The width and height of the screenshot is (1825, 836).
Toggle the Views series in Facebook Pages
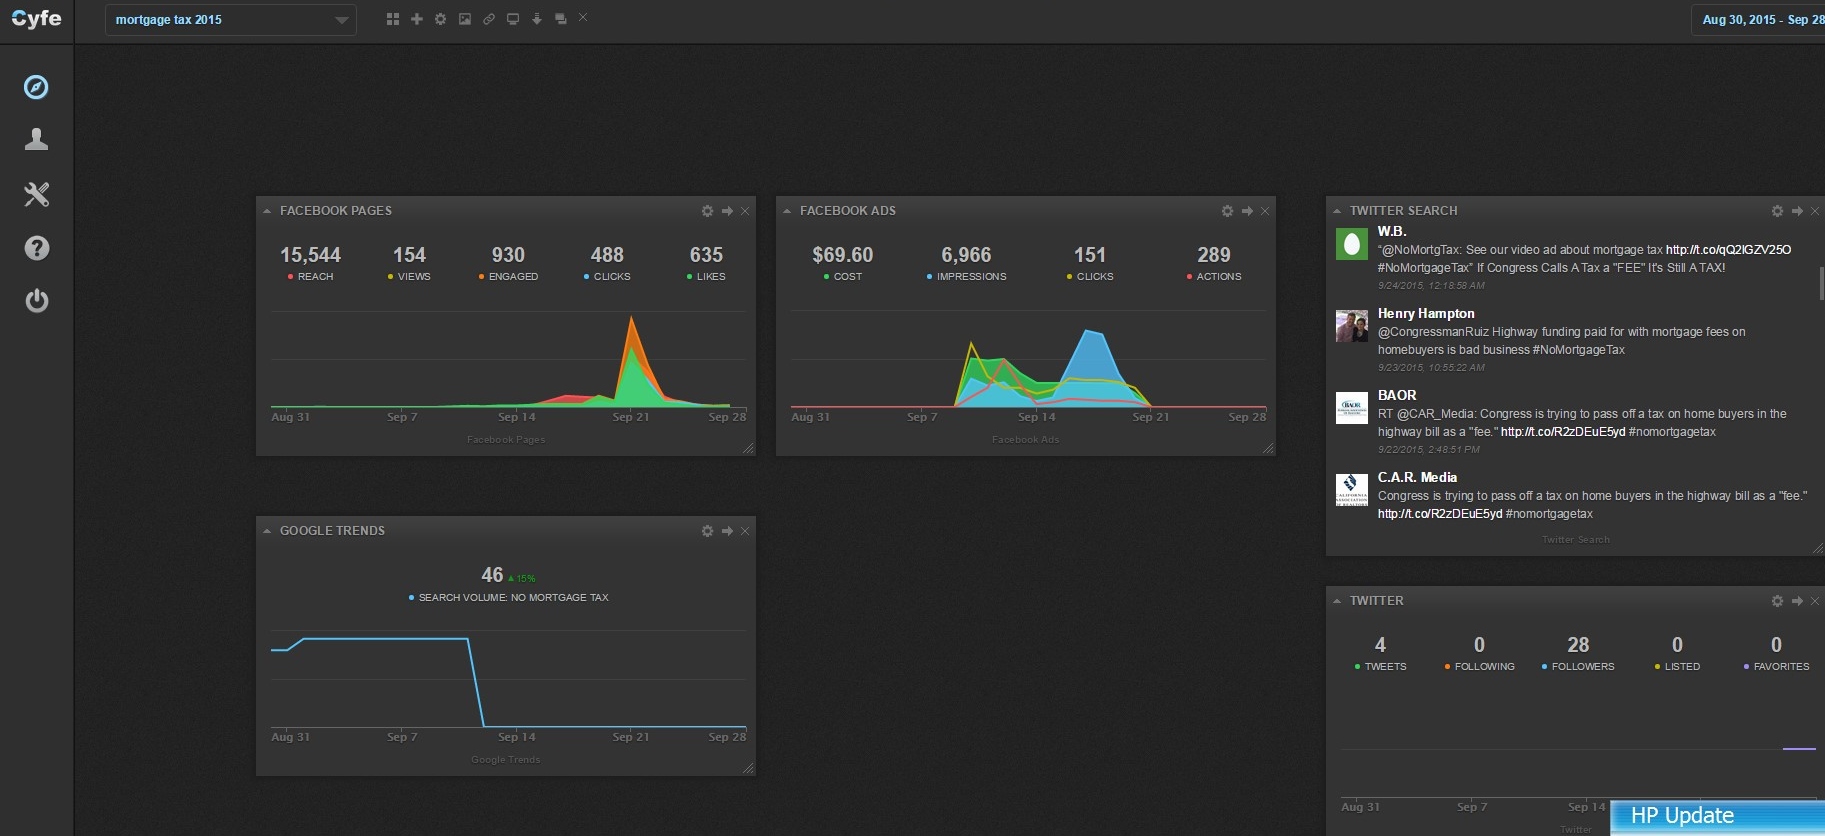click(x=409, y=277)
